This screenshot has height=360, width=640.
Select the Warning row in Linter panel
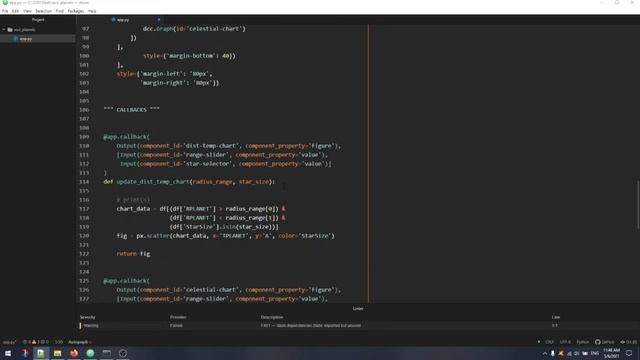coord(359,326)
